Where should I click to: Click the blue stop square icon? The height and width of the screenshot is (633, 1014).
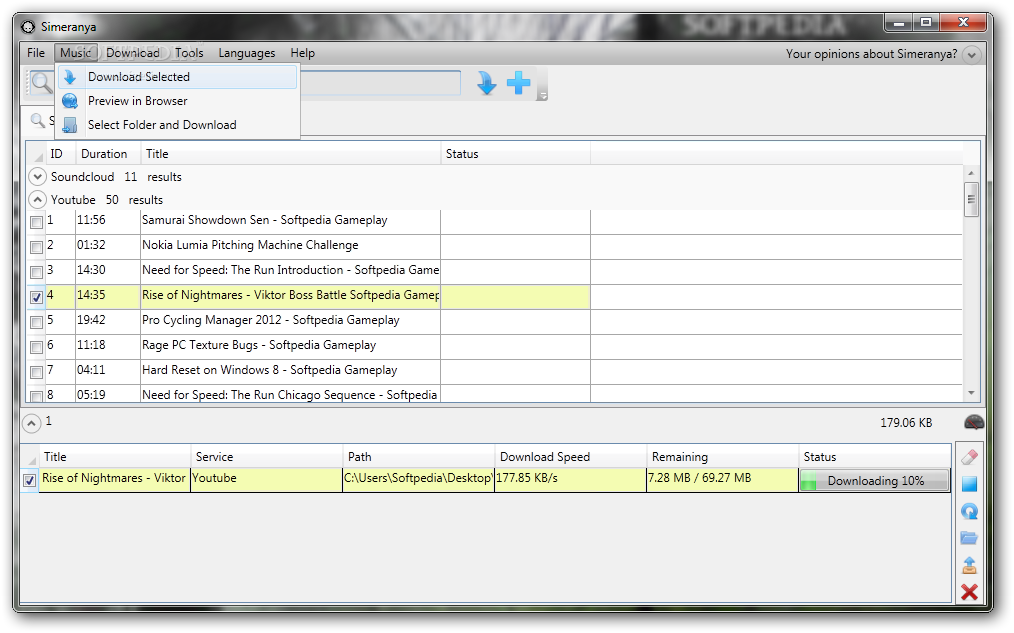coord(969,484)
